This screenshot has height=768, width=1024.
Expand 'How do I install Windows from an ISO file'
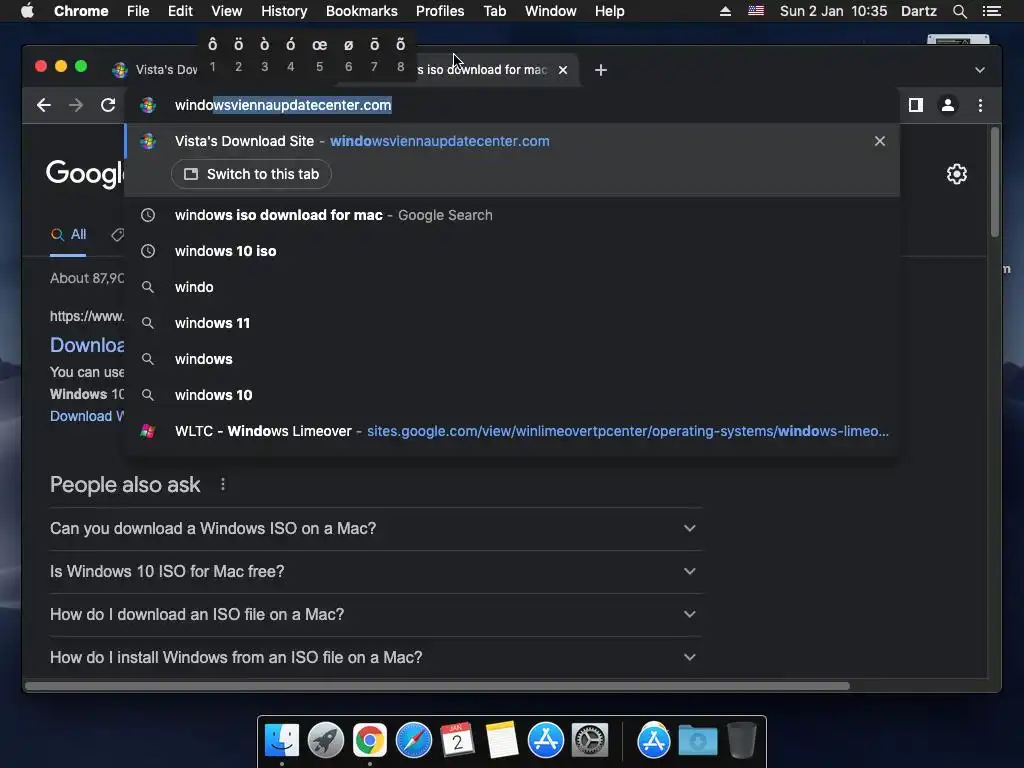point(376,658)
